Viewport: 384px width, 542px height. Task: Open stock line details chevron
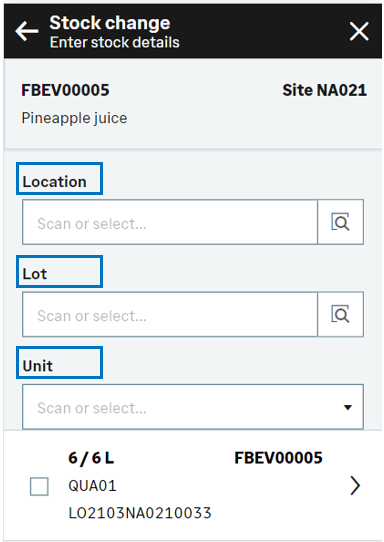(355, 486)
